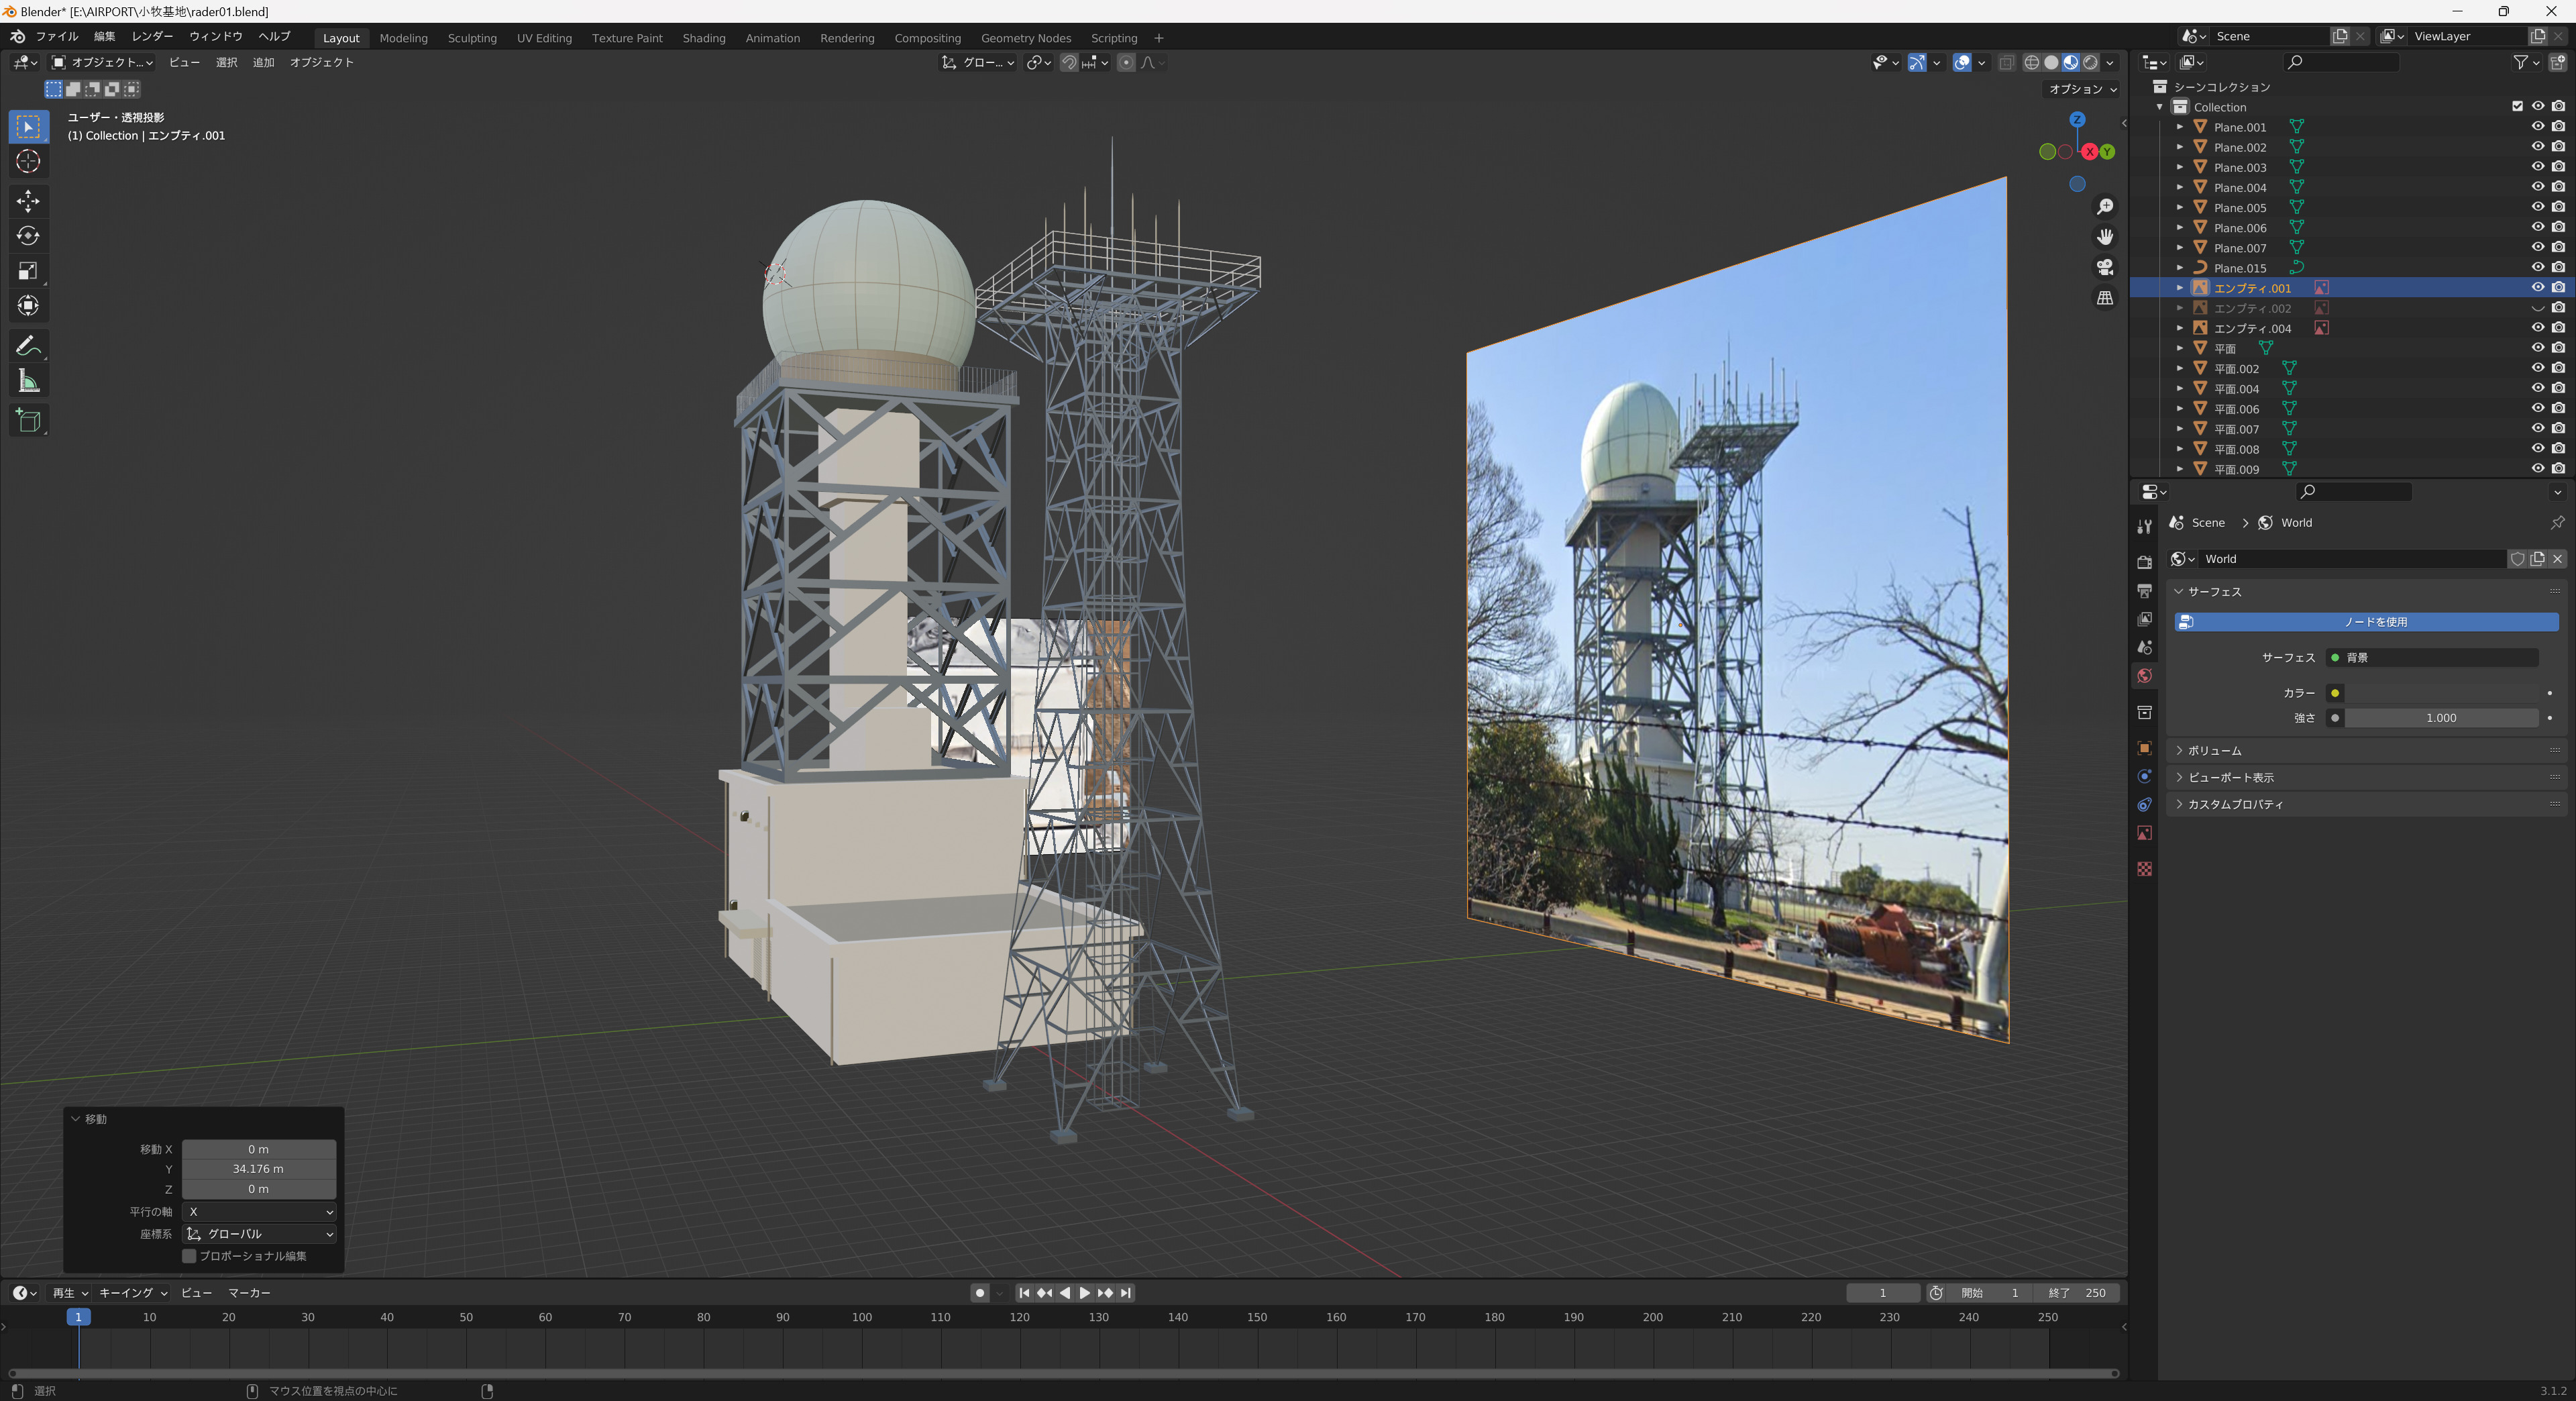The image size is (2576, 1401).
Task: Jump to the timeline start frame
Action: [1024, 1293]
